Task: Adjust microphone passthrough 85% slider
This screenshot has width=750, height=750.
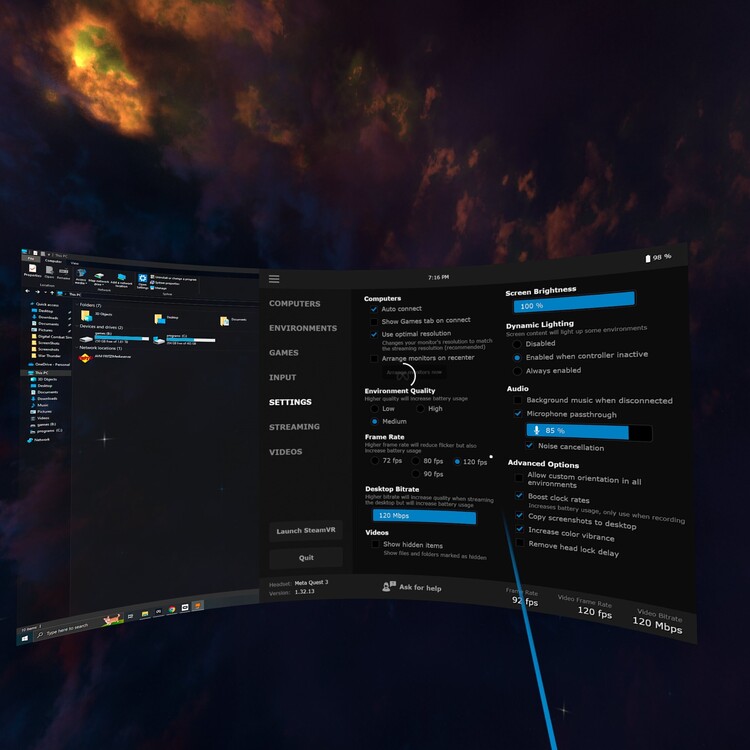Action: coord(589,431)
